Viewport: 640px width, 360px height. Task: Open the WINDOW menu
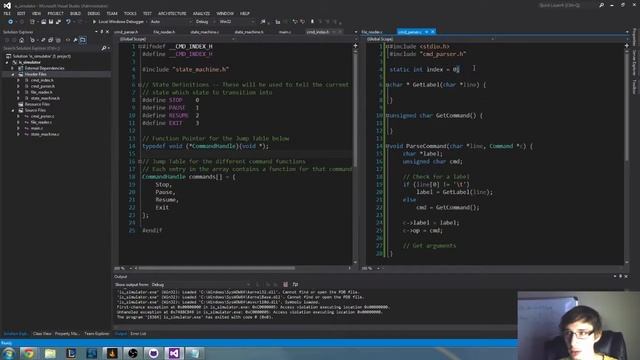pyautogui.click(x=225, y=13)
